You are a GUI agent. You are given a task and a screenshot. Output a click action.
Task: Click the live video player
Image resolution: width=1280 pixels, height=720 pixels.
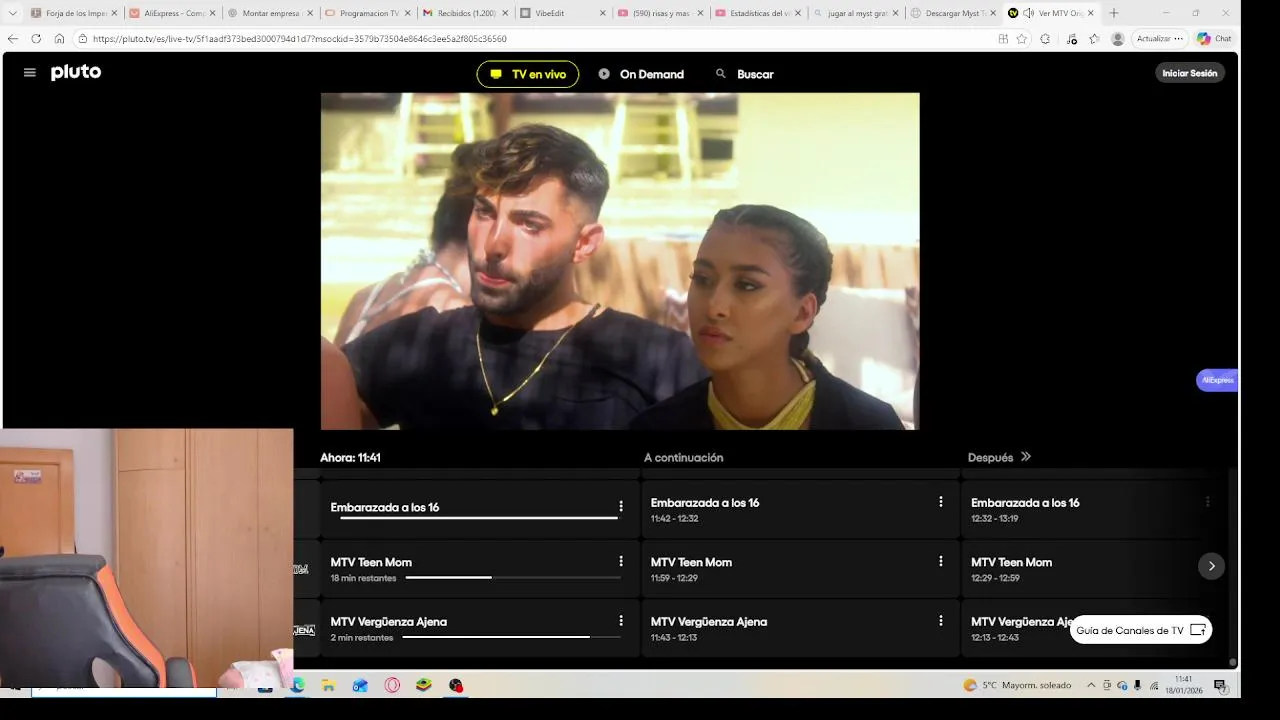[x=620, y=261]
